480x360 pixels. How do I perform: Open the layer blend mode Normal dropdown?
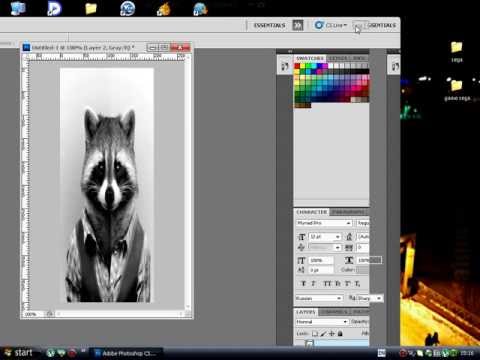322,322
